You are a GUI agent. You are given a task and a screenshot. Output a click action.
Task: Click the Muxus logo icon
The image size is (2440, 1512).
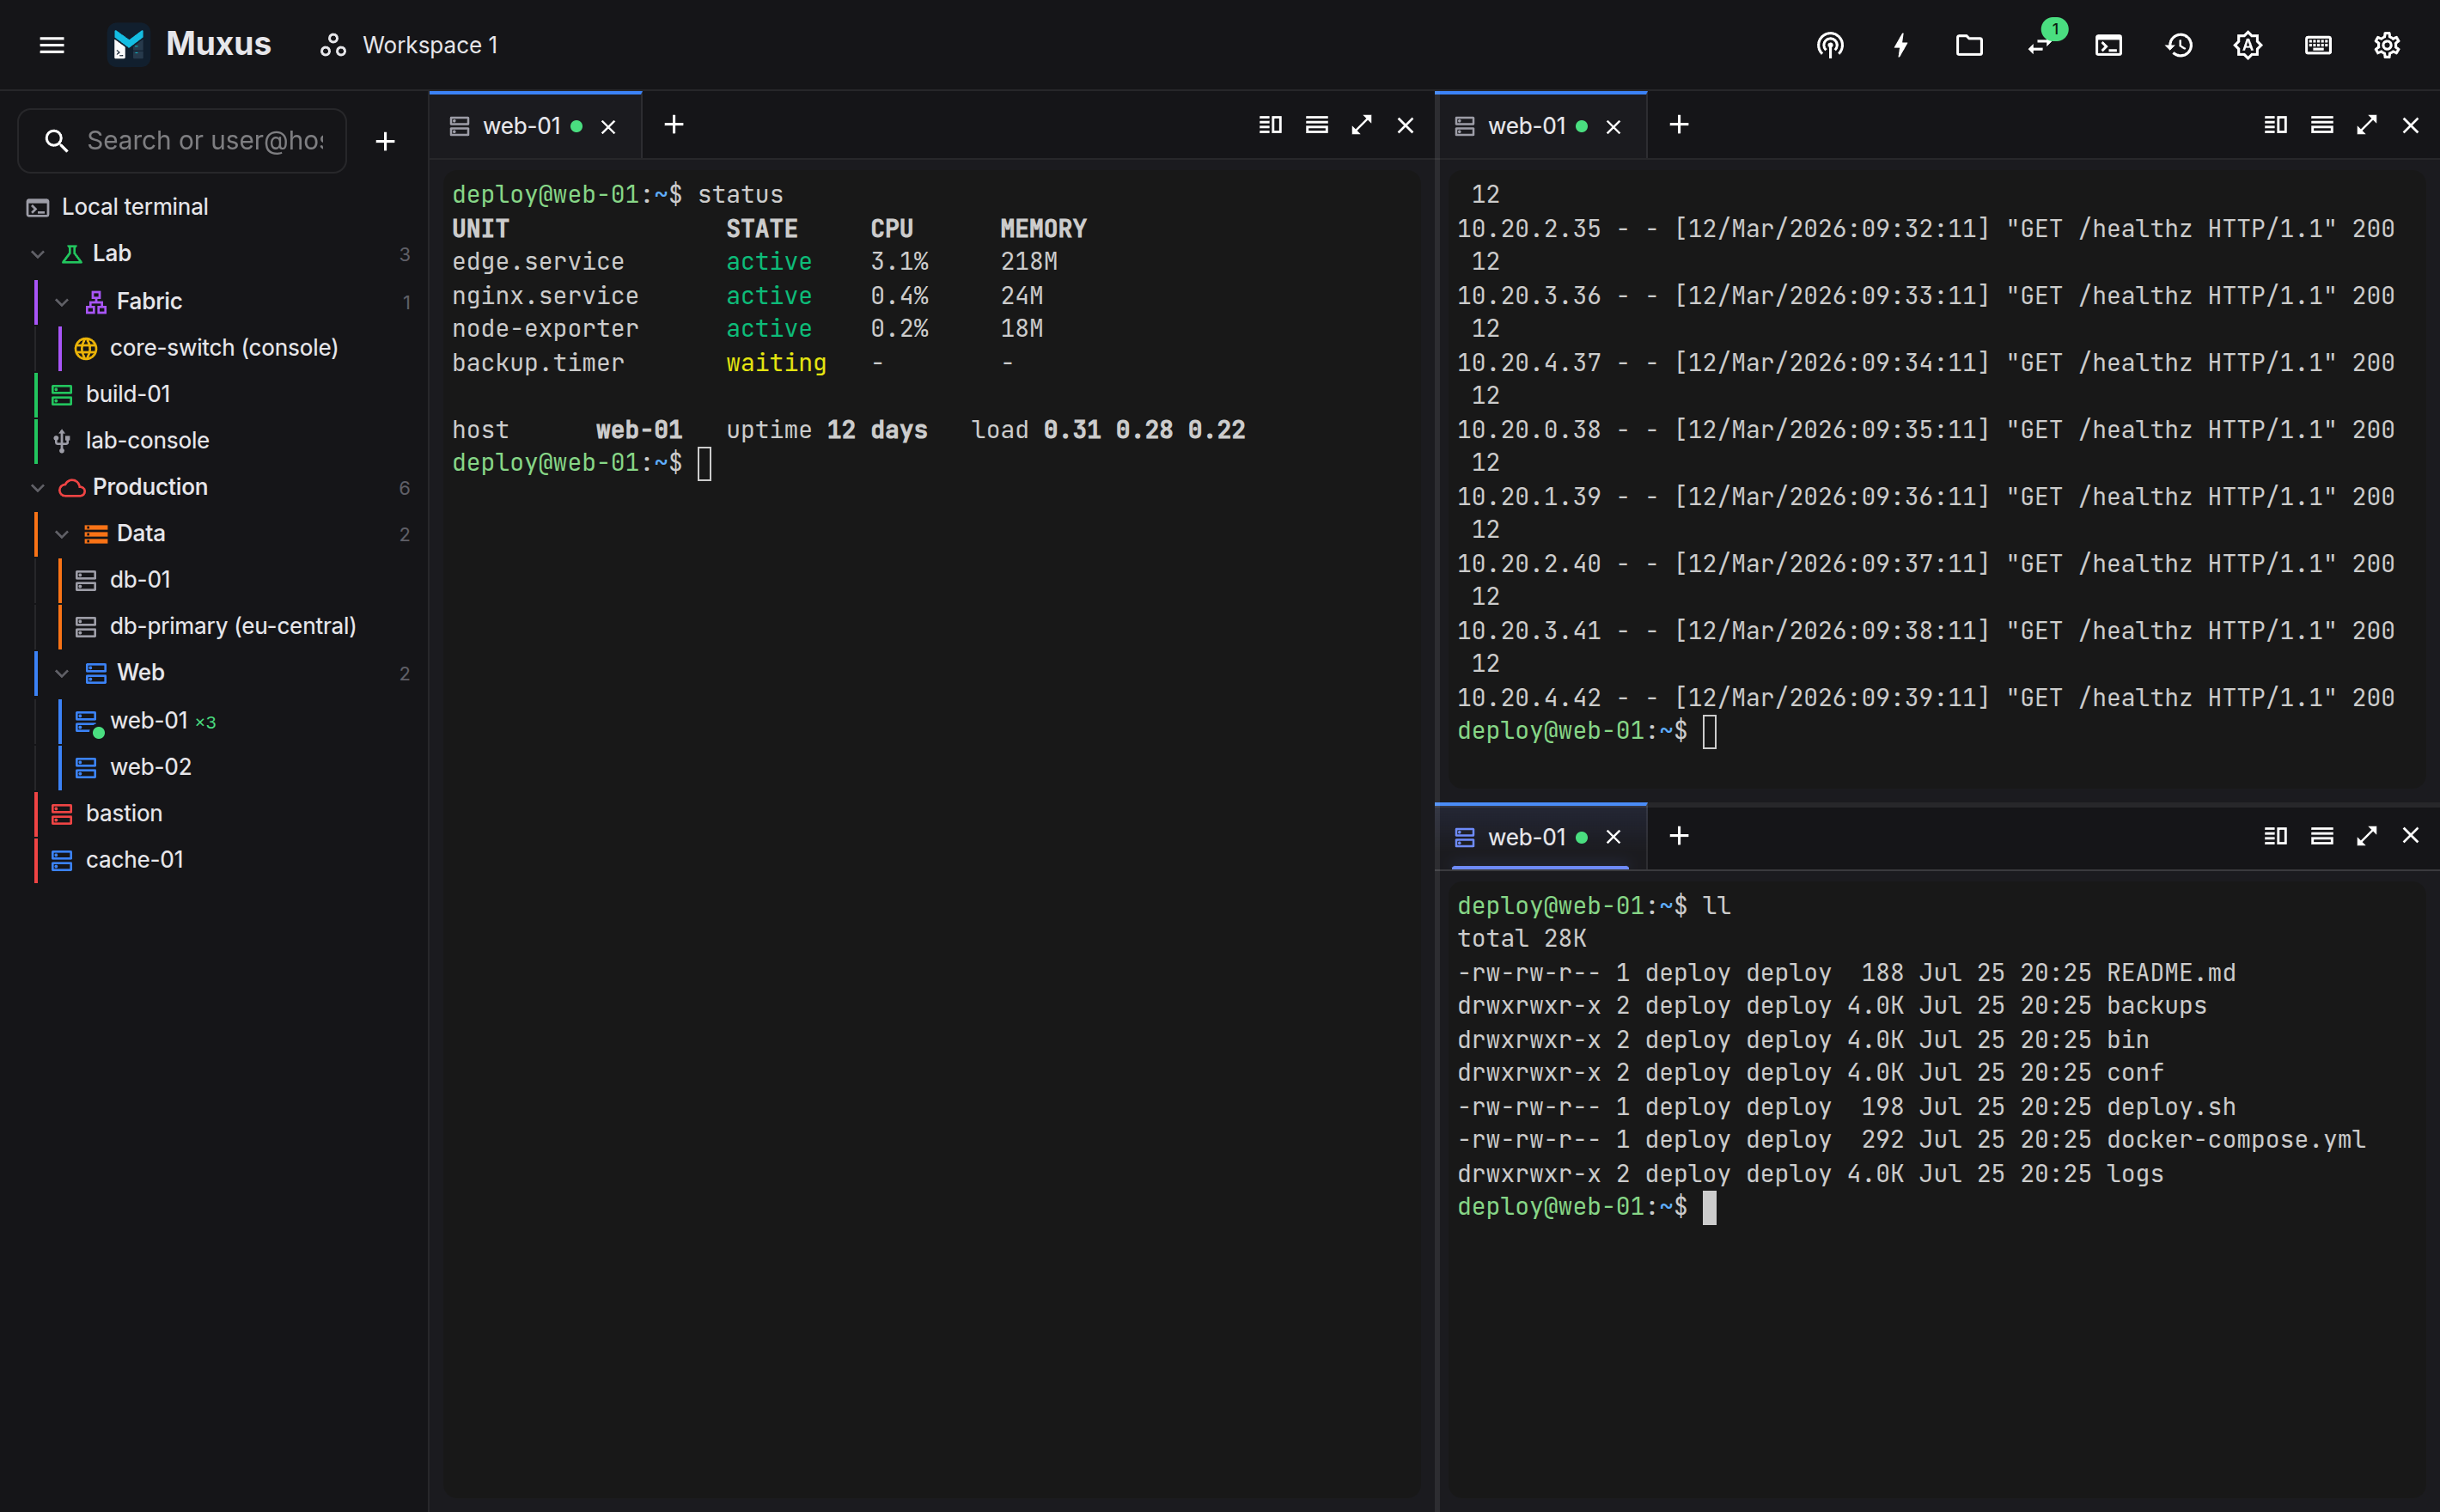[128, 45]
